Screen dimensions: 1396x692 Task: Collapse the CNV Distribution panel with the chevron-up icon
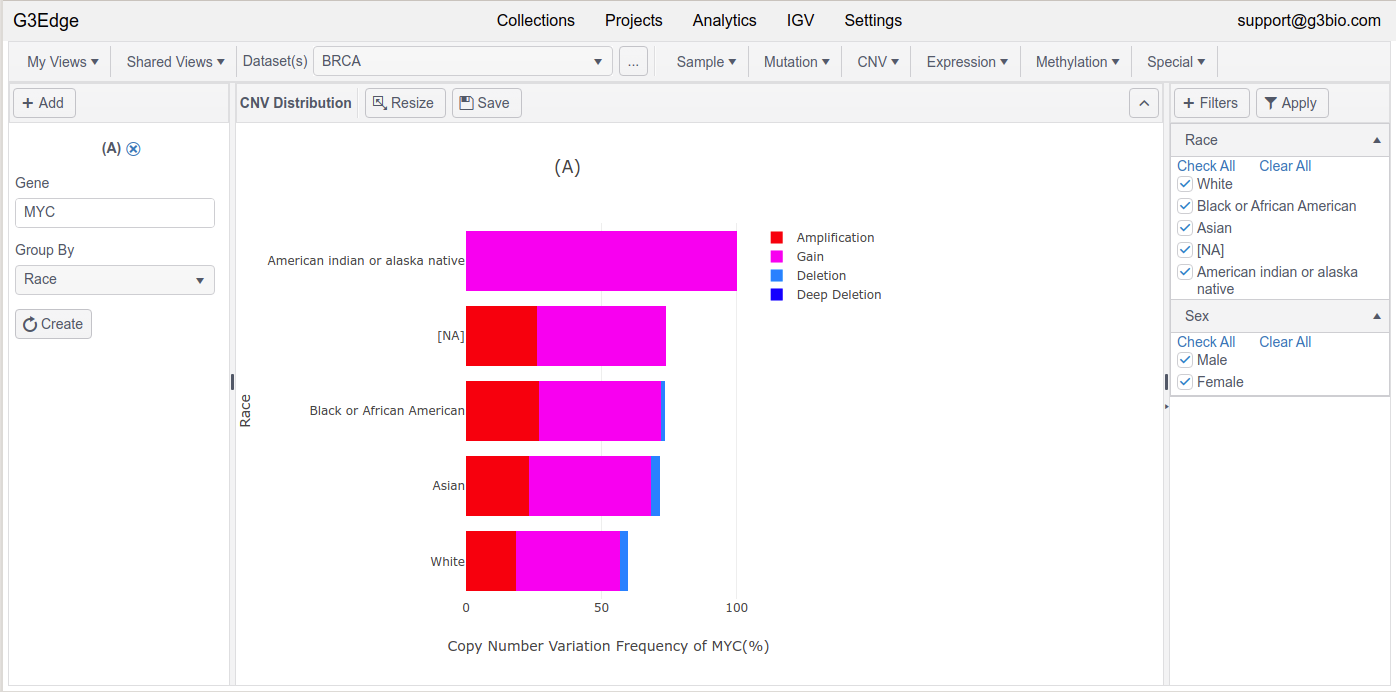(1144, 103)
